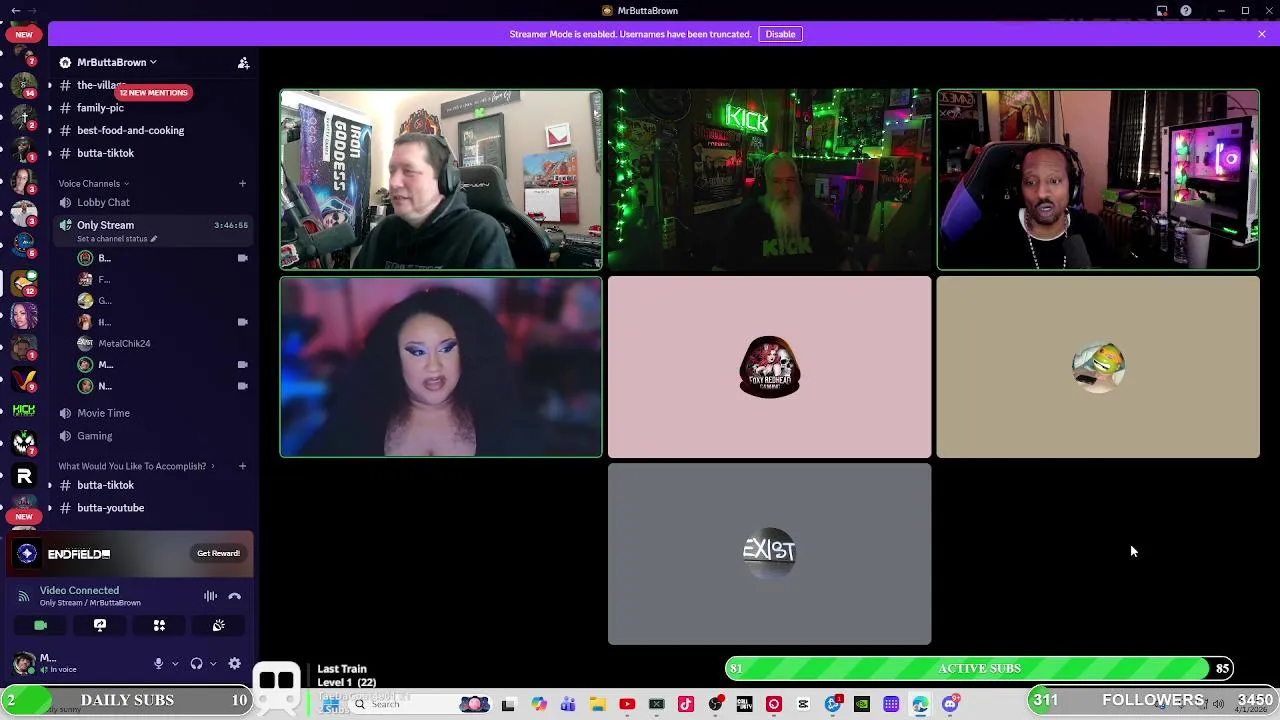Click the Daily Subs progress bar

pyautogui.click(x=127, y=700)
